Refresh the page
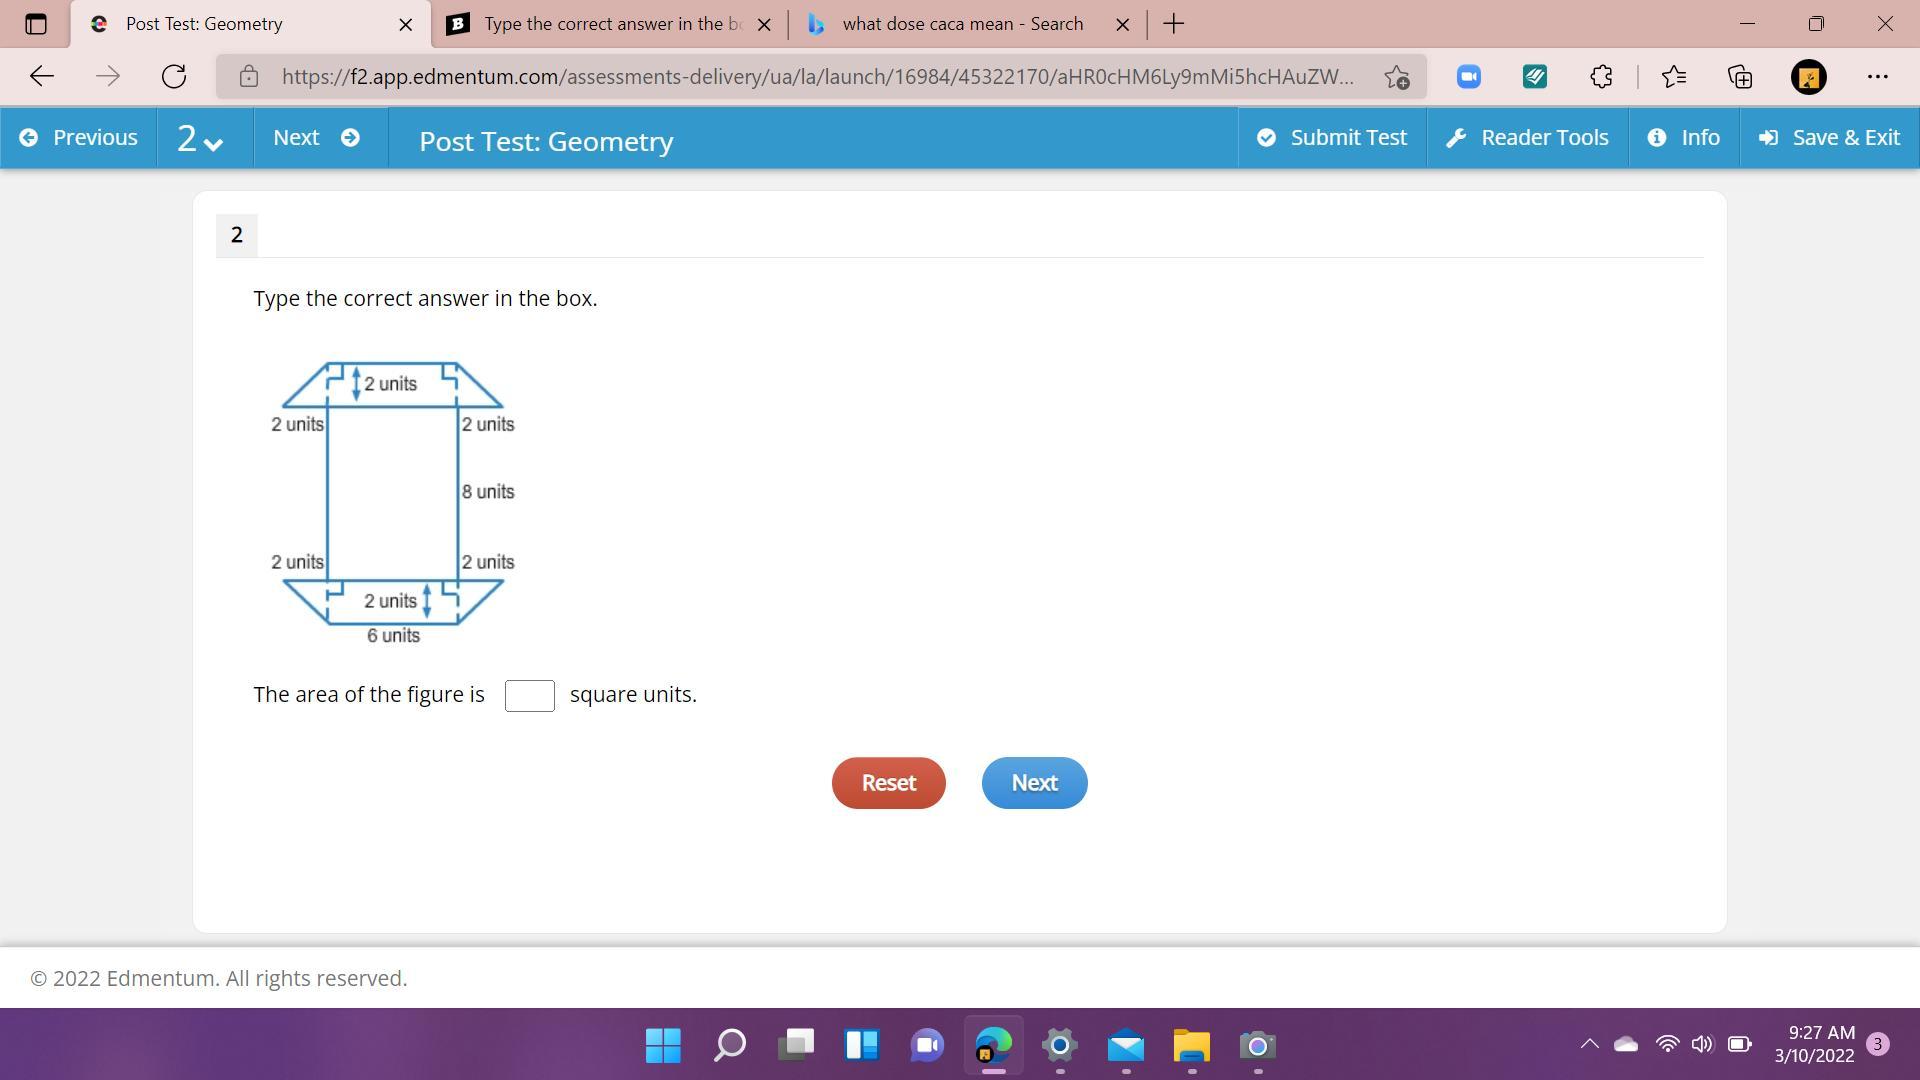This screenshot has height=1080, width=1920. (x=174, y=77)
